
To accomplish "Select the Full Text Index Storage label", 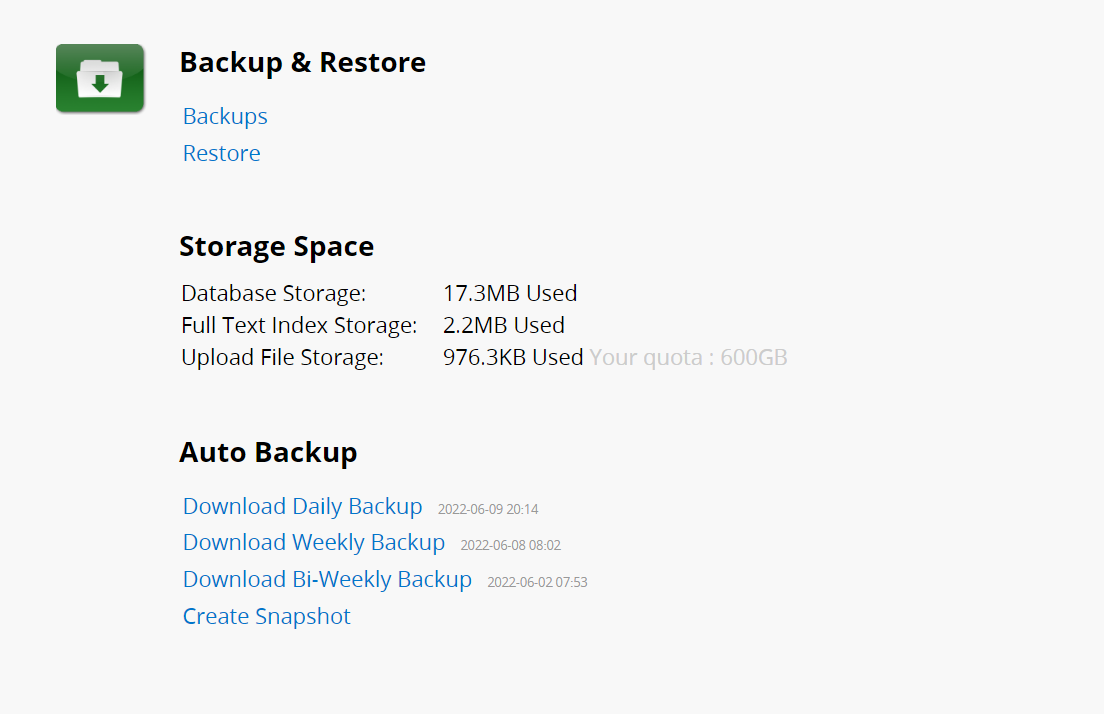I will tap(299, 325).
